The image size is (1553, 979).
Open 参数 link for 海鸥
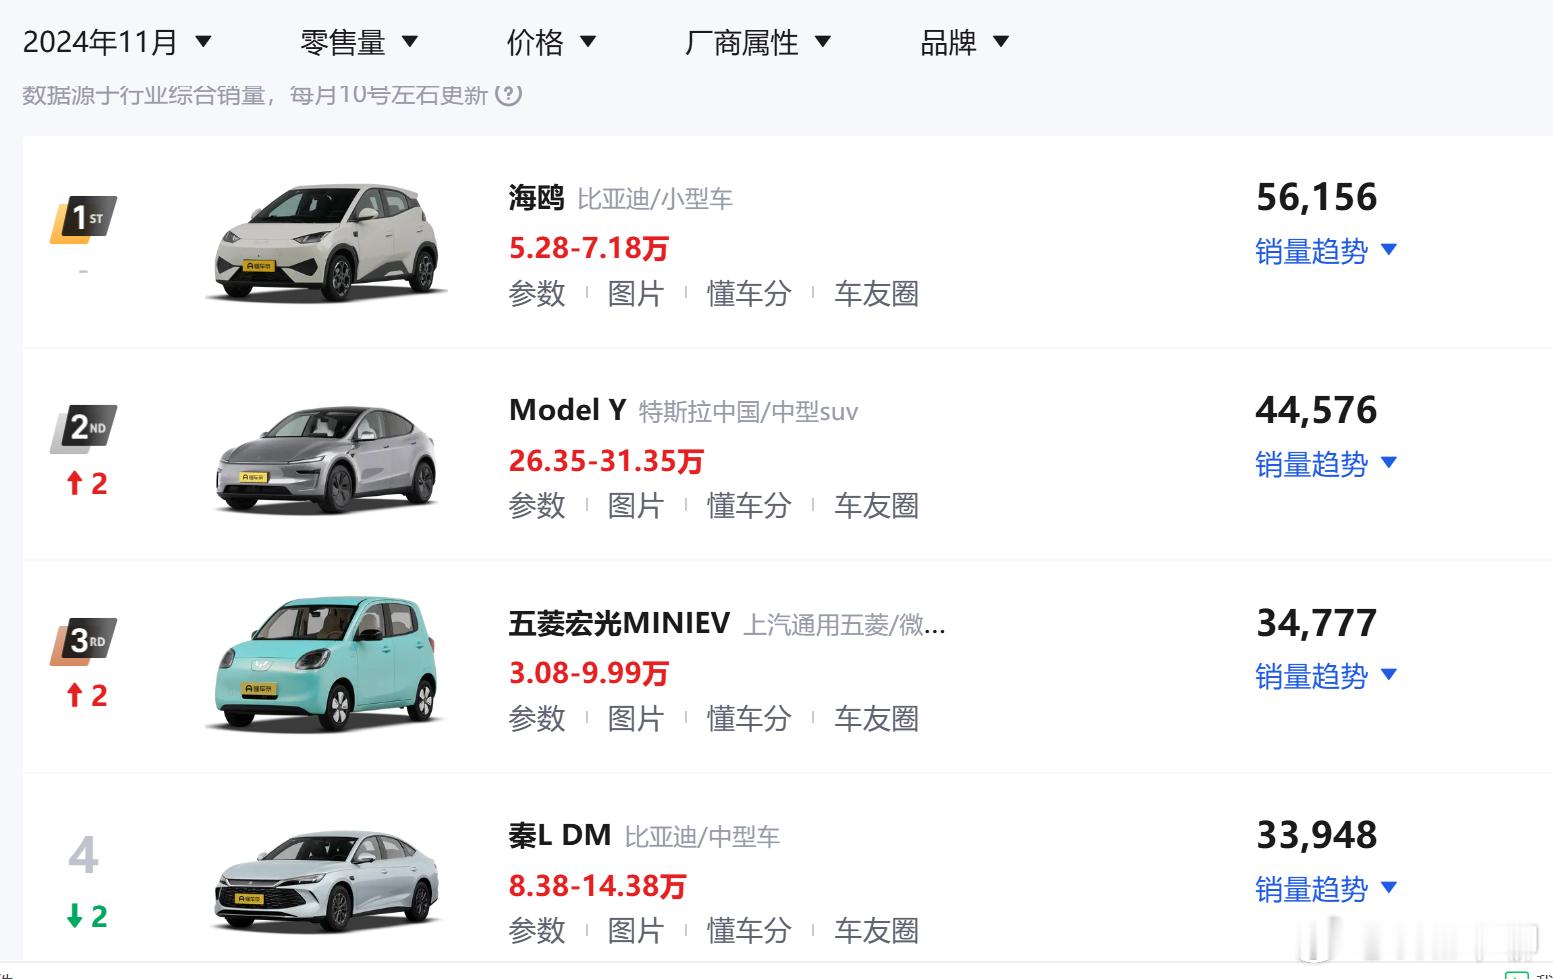coord(537,294)
